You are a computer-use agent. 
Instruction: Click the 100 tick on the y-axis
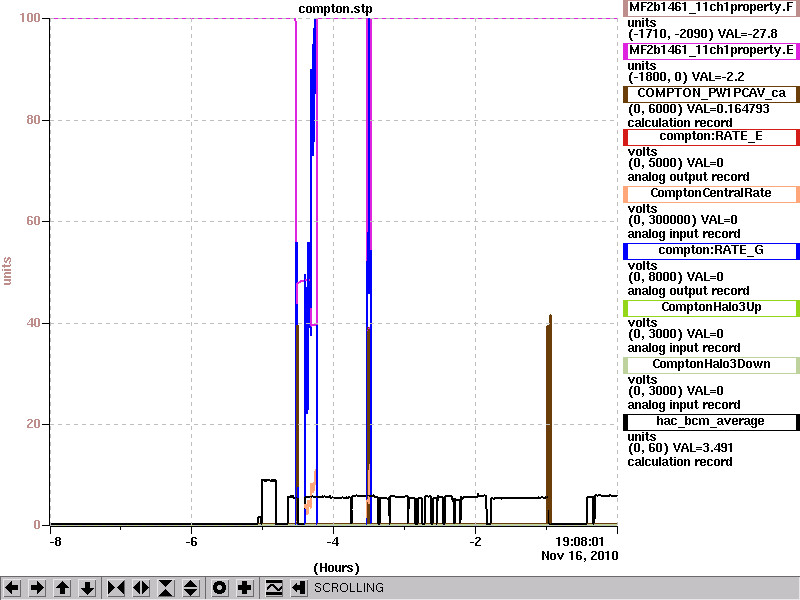(x=30, y=18)
